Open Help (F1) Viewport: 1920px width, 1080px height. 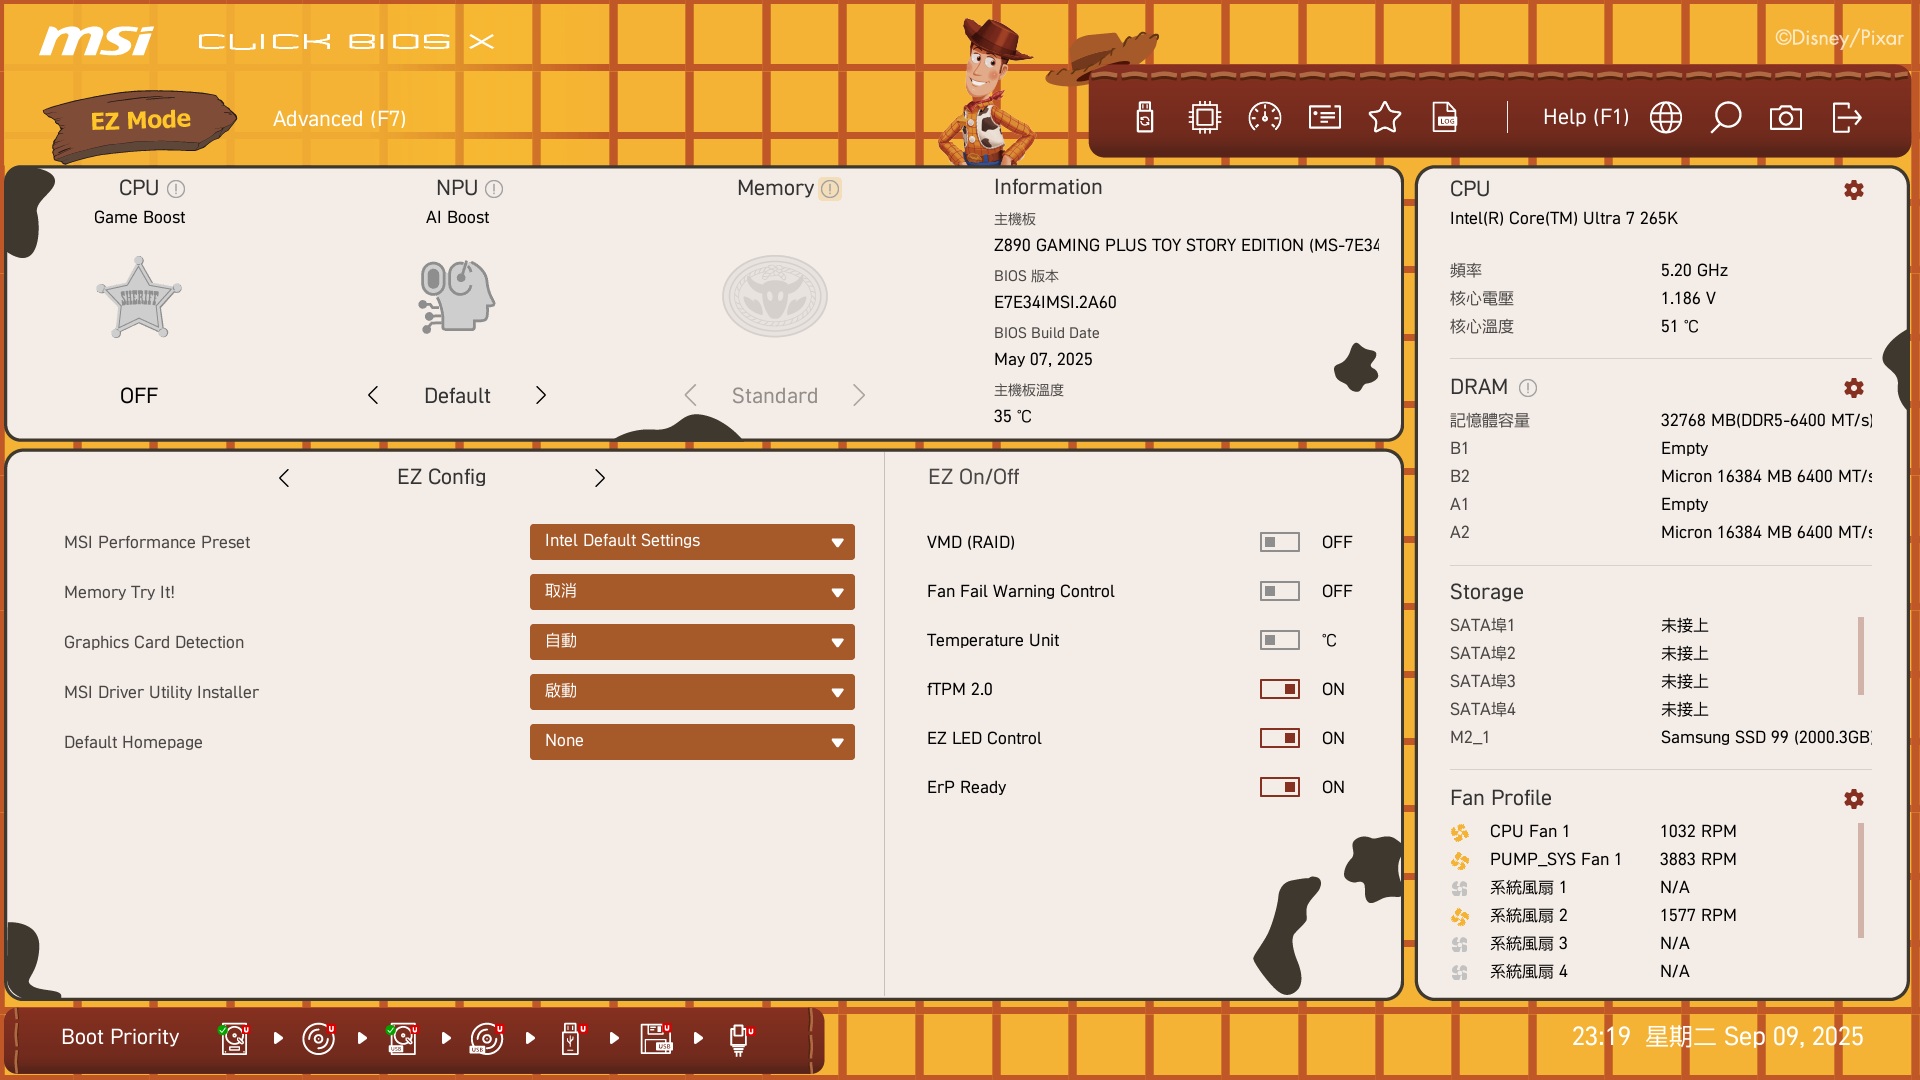pos(1586,117)
